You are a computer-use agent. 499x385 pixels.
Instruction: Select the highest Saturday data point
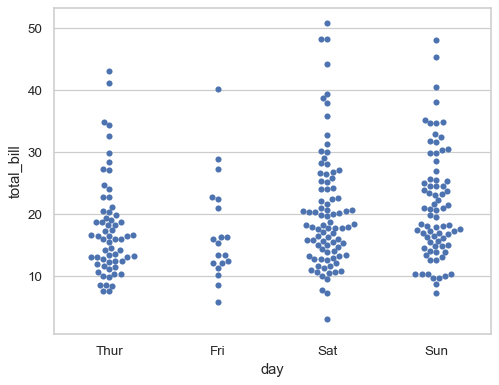[x=327, y=23]
